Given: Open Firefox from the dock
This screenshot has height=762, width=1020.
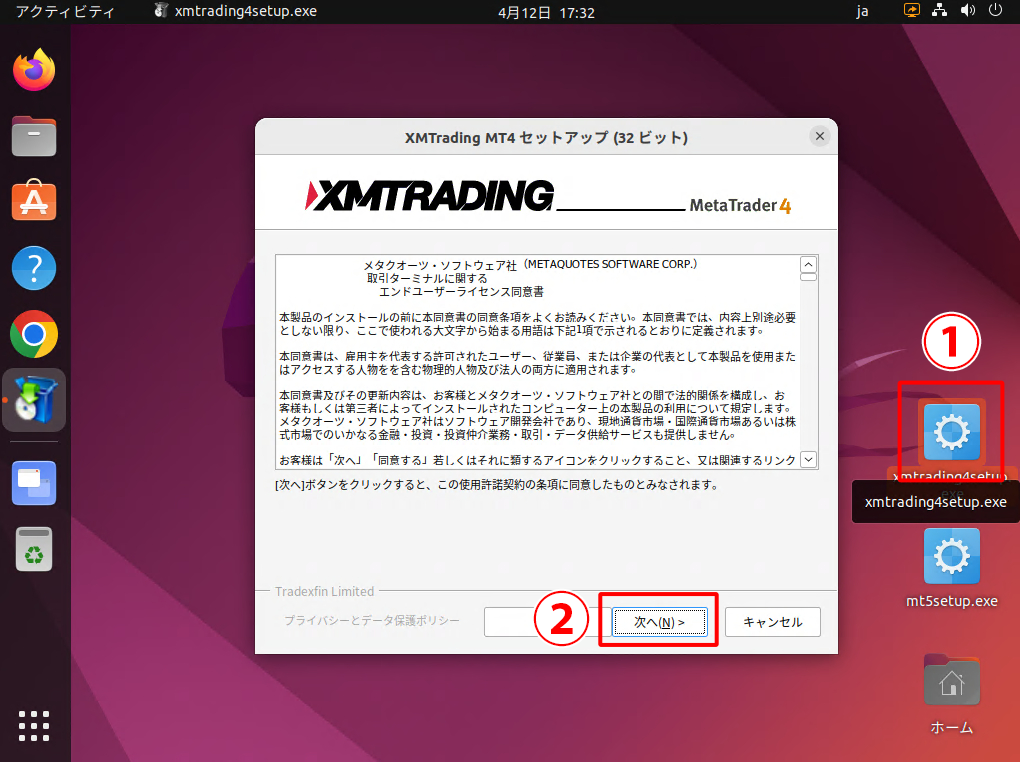Looking at the screenshot, I should [x=35, y=71].
